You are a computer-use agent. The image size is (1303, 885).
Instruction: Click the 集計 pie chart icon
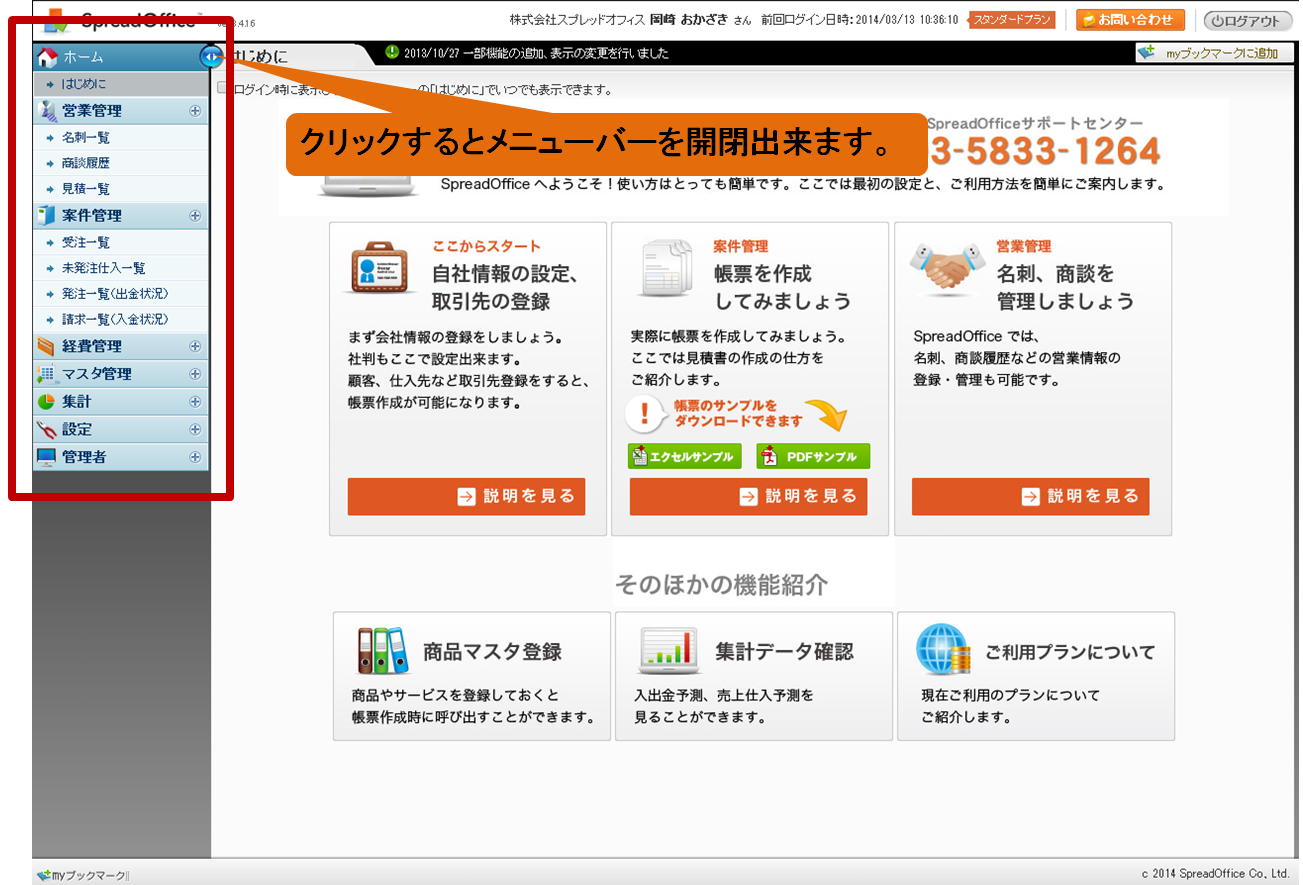pyautogui.click(x=46, y=402)
